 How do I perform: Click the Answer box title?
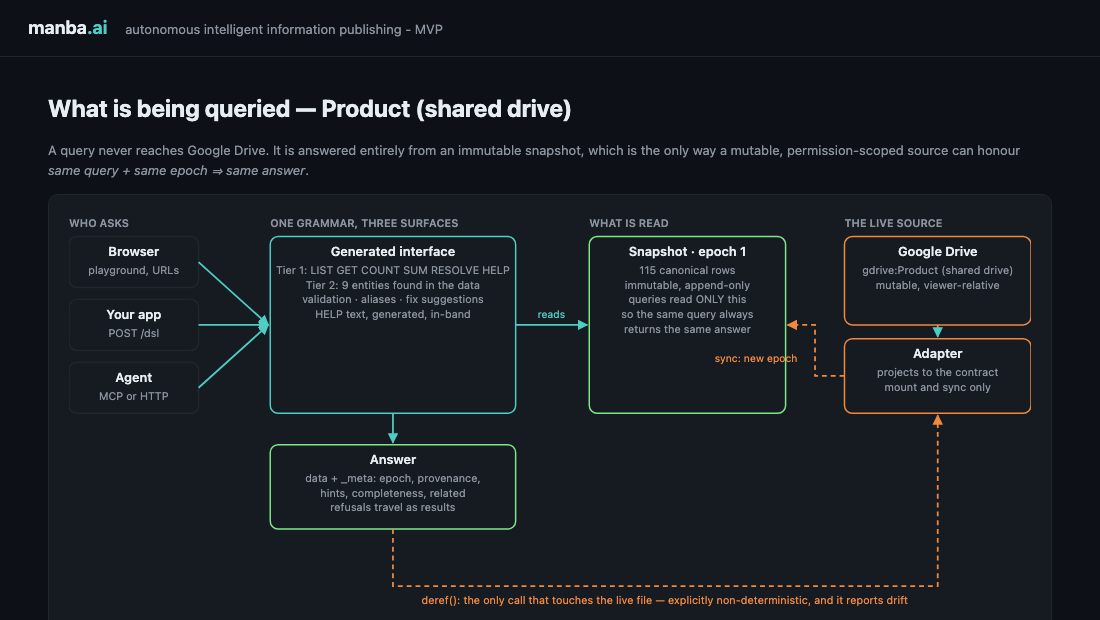pos(393,459)
